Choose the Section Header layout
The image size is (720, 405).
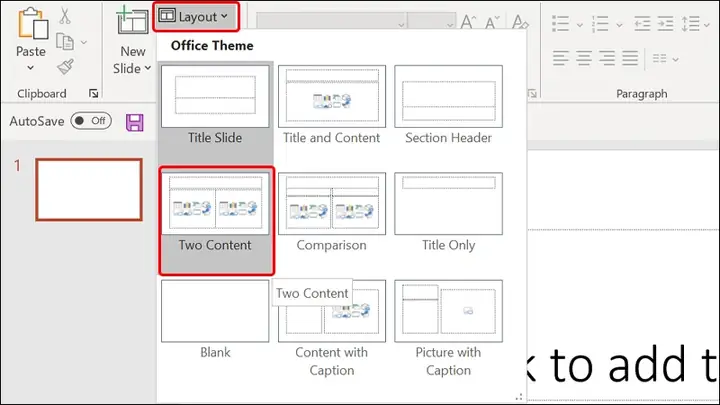coord(448,106)
